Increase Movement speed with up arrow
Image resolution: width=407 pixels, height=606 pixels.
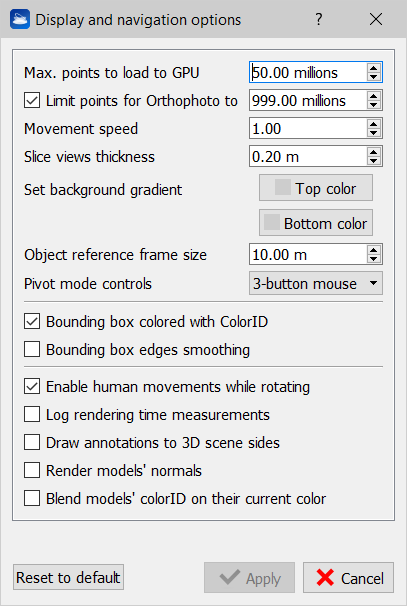373,124
